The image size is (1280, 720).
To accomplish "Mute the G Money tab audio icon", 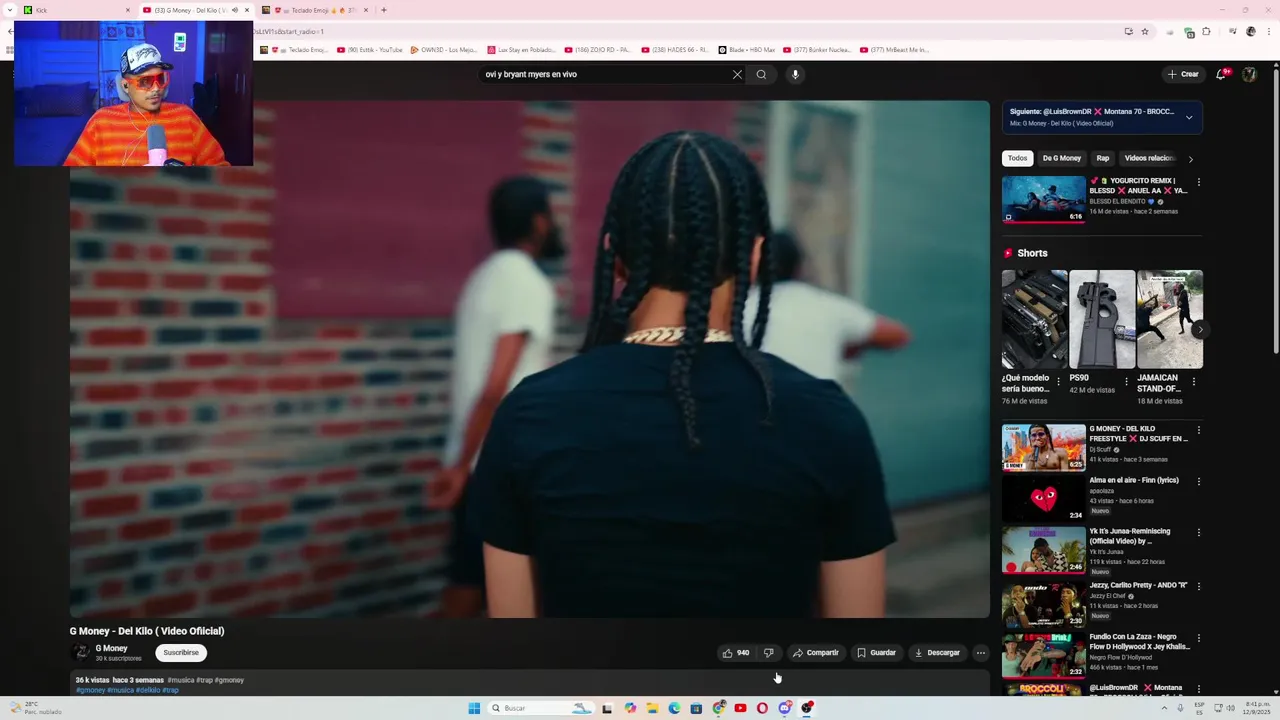I will point(234,10).
